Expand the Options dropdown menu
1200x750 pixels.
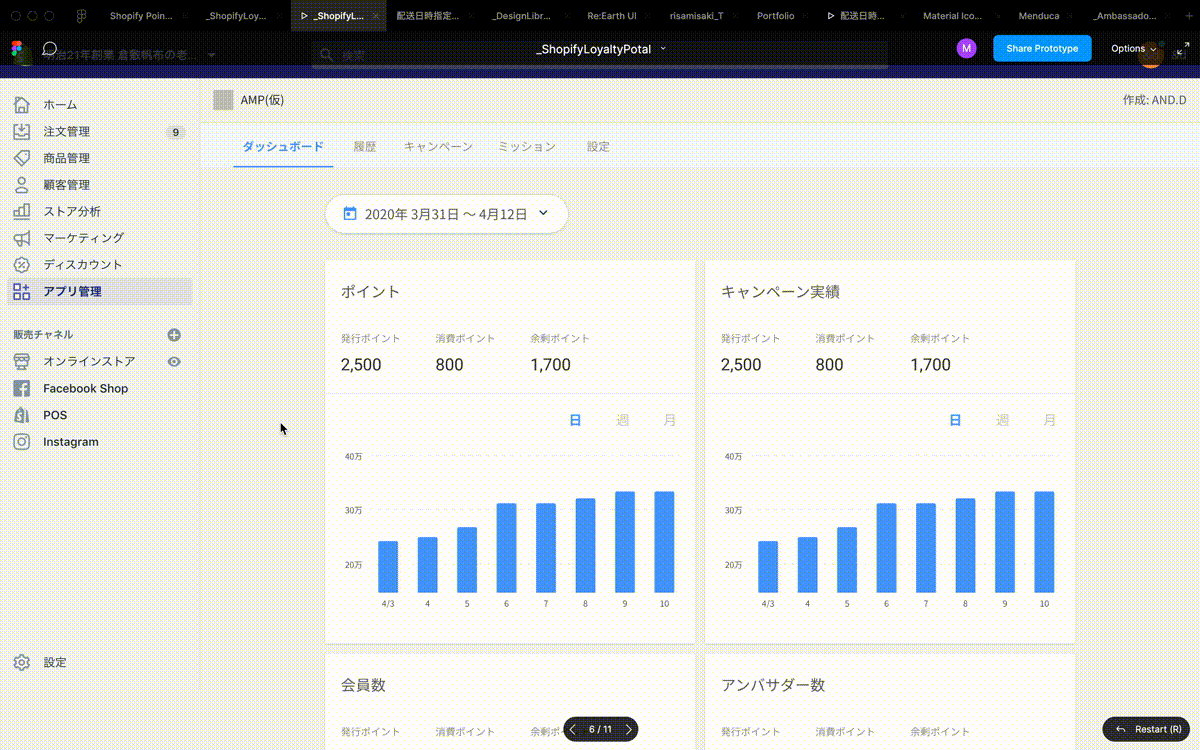pyautogui.click(x=1133, y=49)
